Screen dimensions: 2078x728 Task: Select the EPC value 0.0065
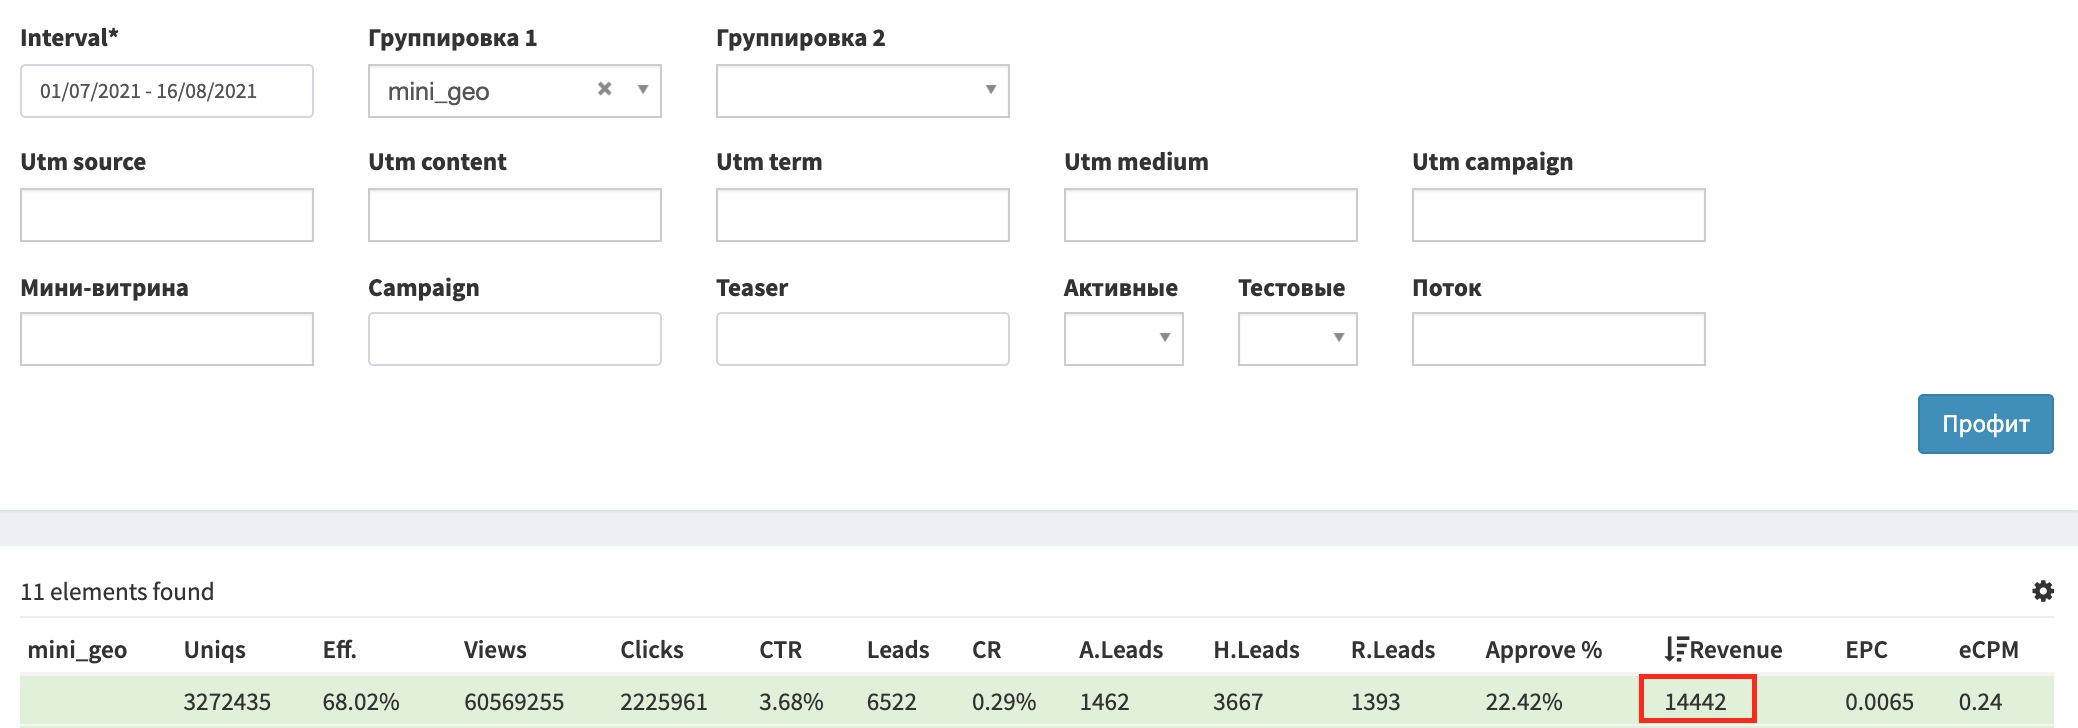(x=1879, y=702)
